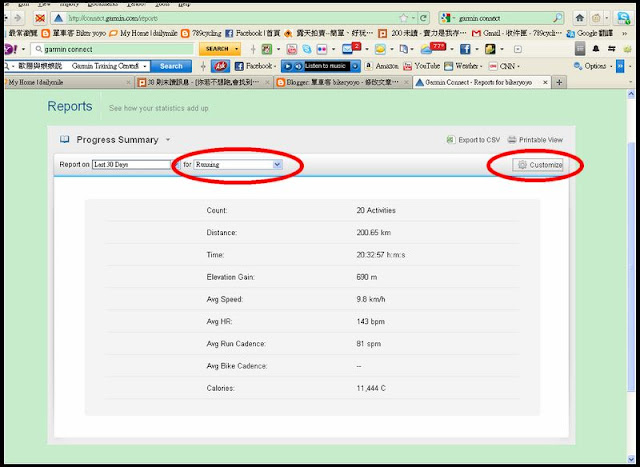Click the stop loading X icon
Viewport: 640px width, 467px height.
click(40, 18)
